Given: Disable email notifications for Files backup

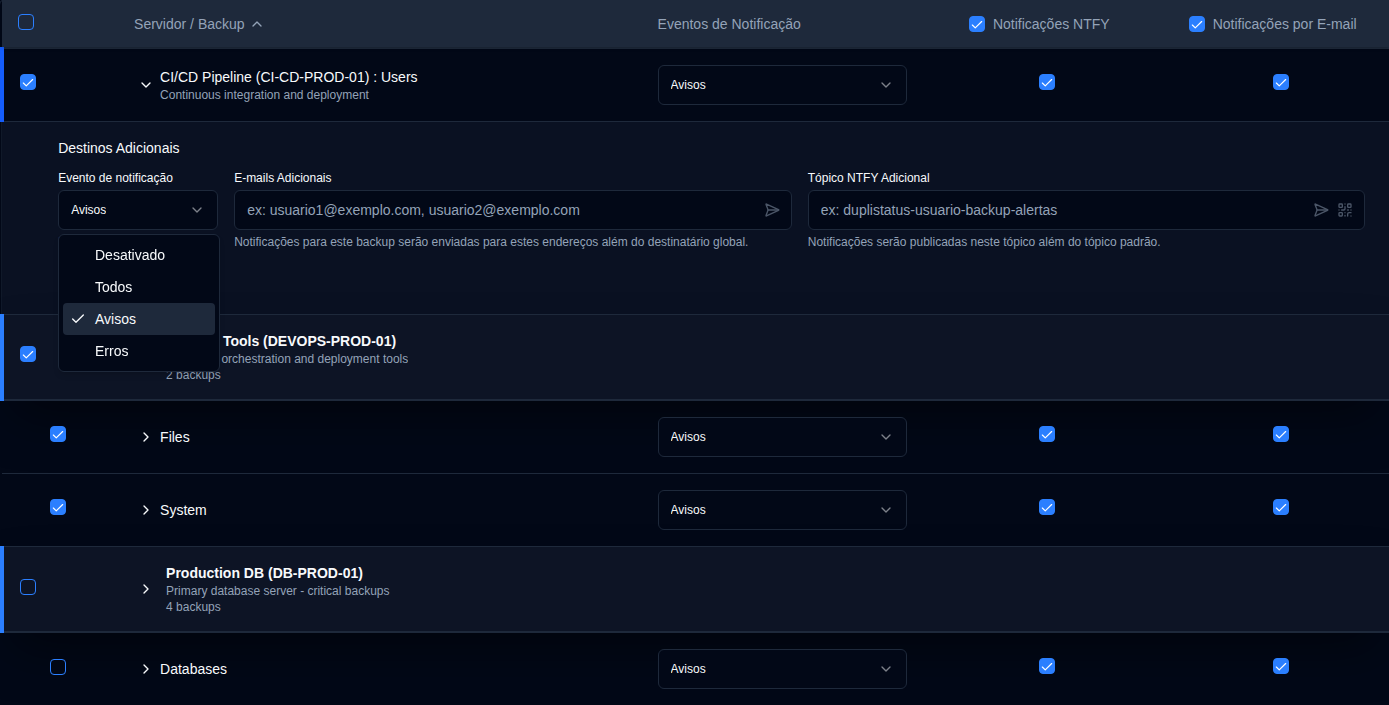Looking at the screenshot, I should pyautogui.click(x=1281, y=434).
